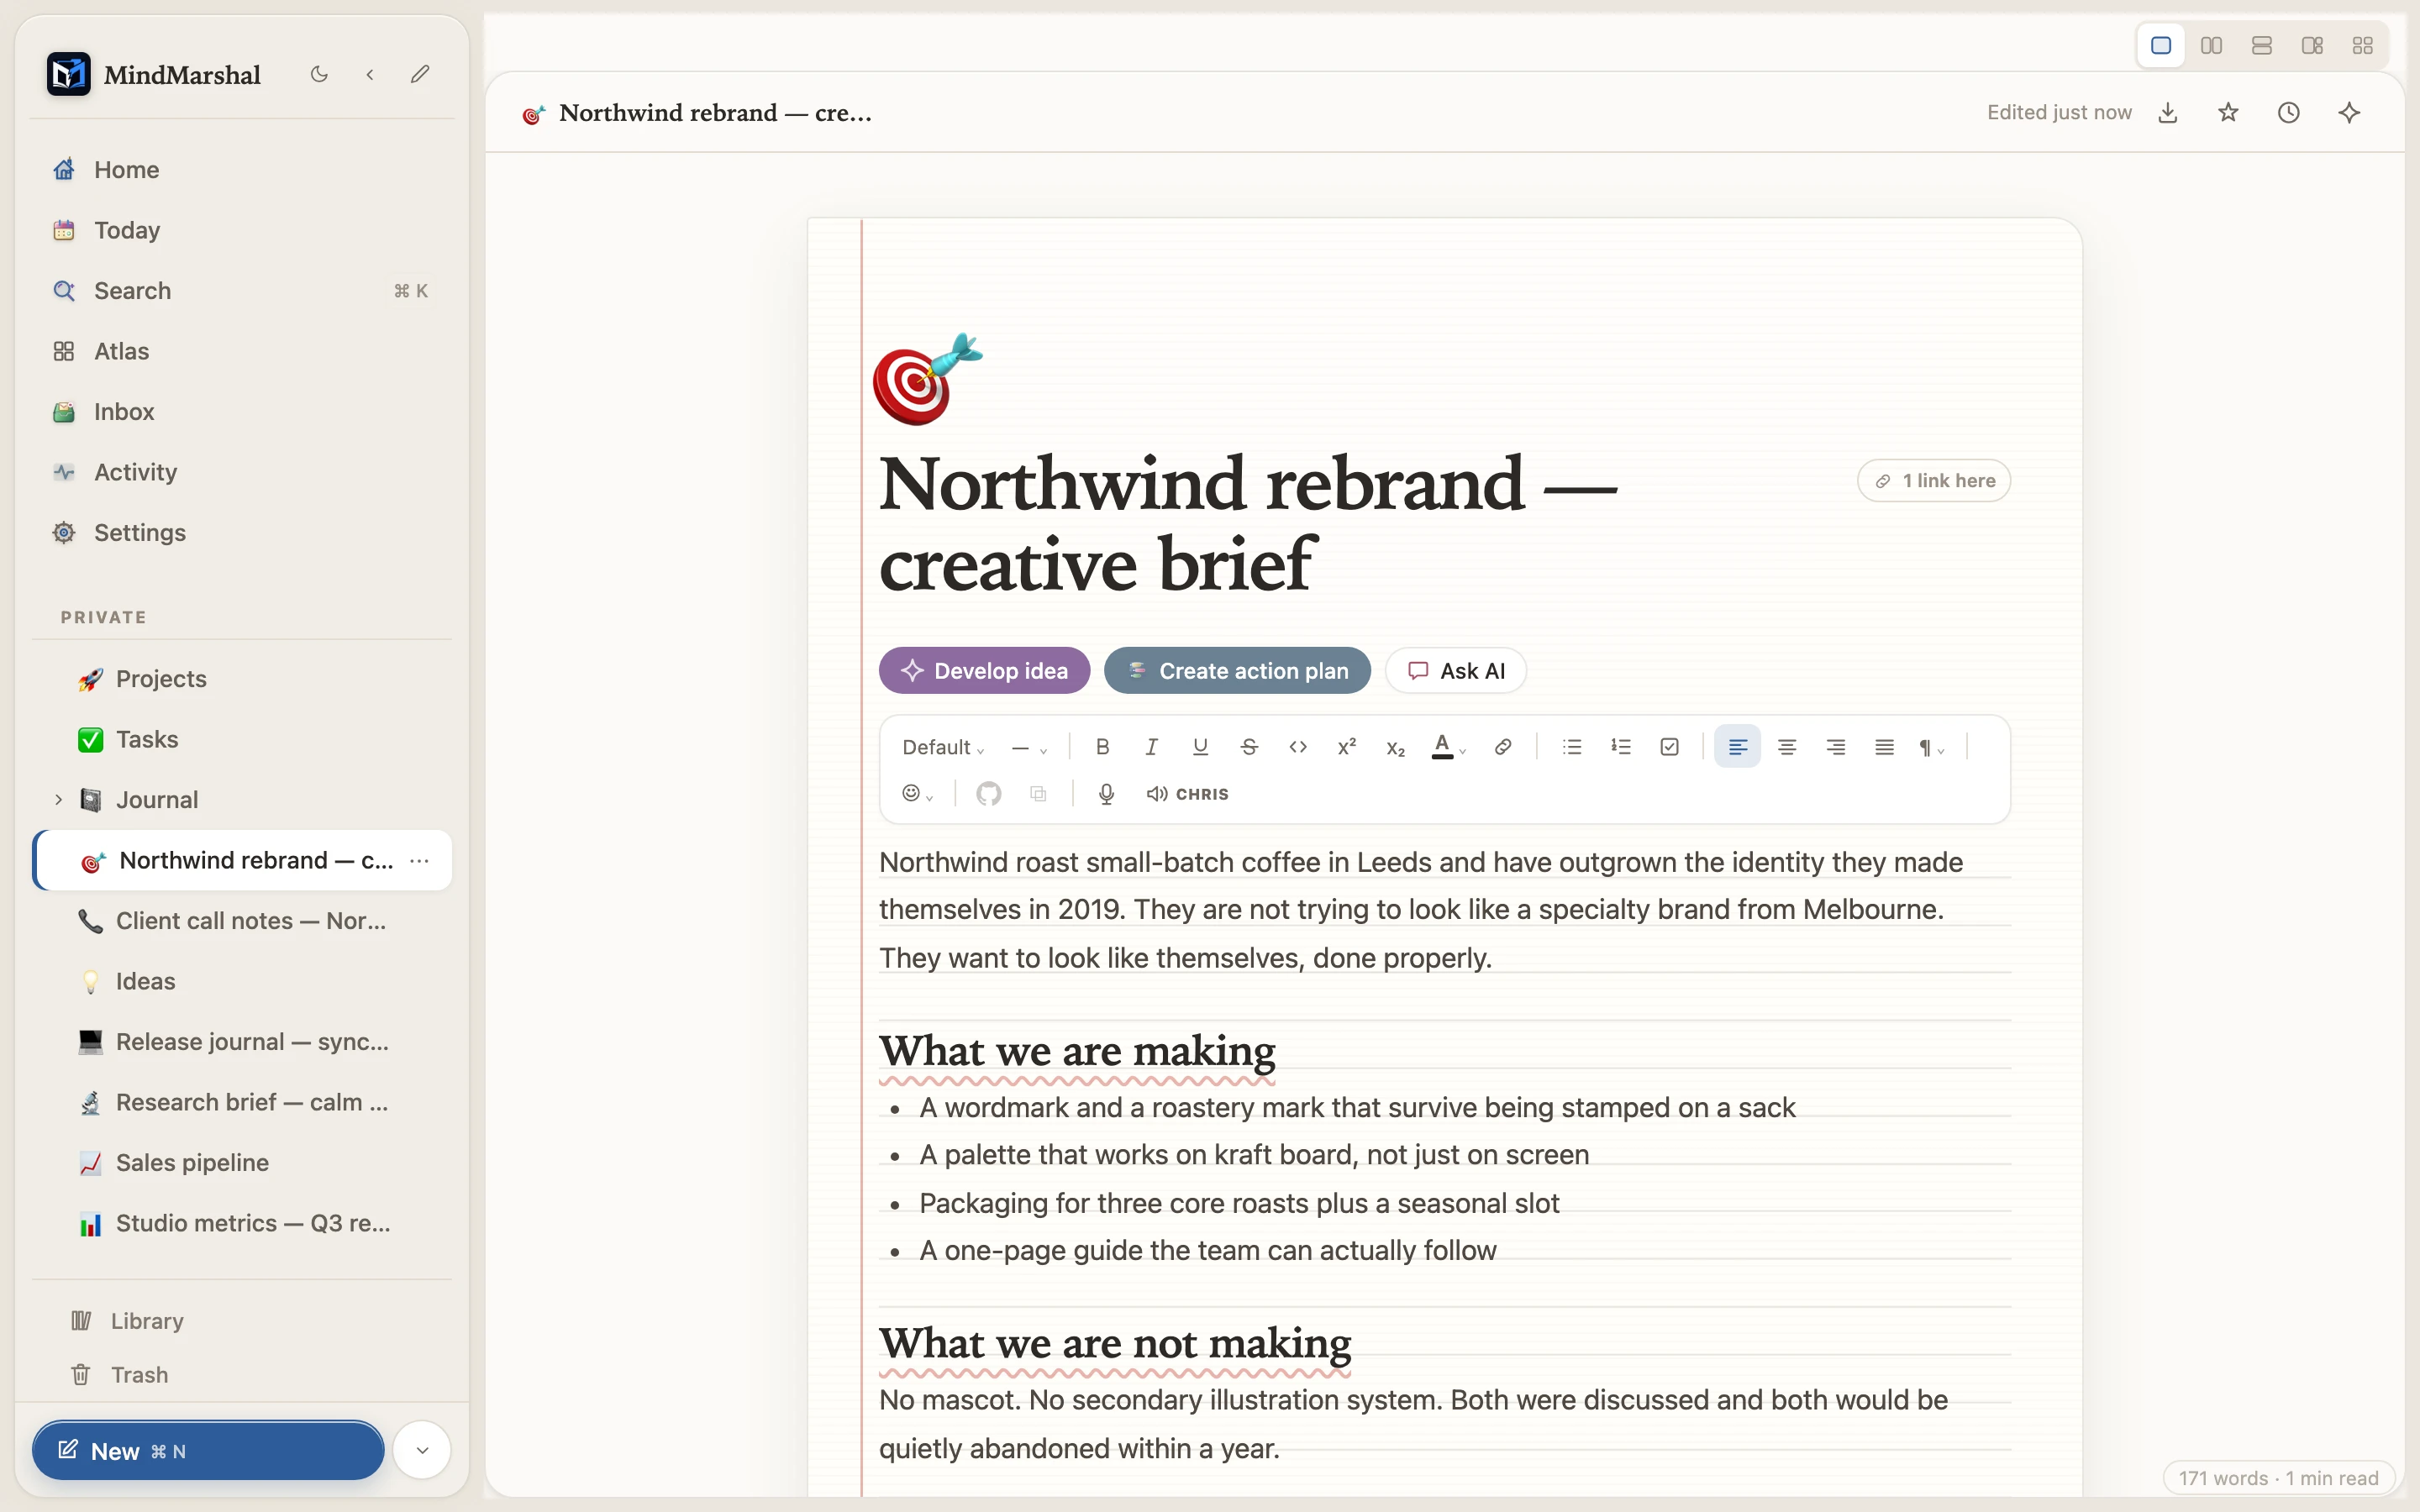Open the Ideas page
Viewport: 2420px width, 1512px height.
pyautogui.click(x=242, y=982)
